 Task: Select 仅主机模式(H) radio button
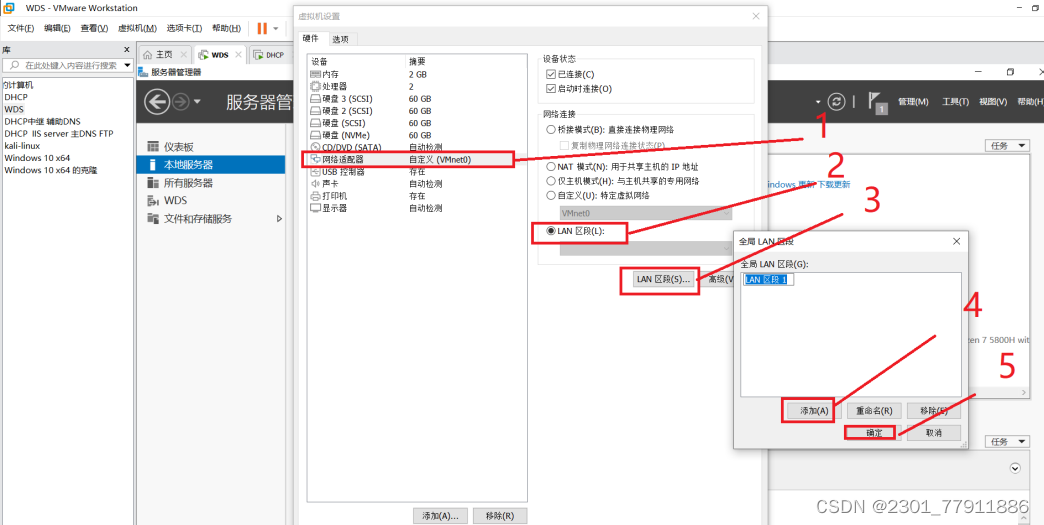[551, 181]
